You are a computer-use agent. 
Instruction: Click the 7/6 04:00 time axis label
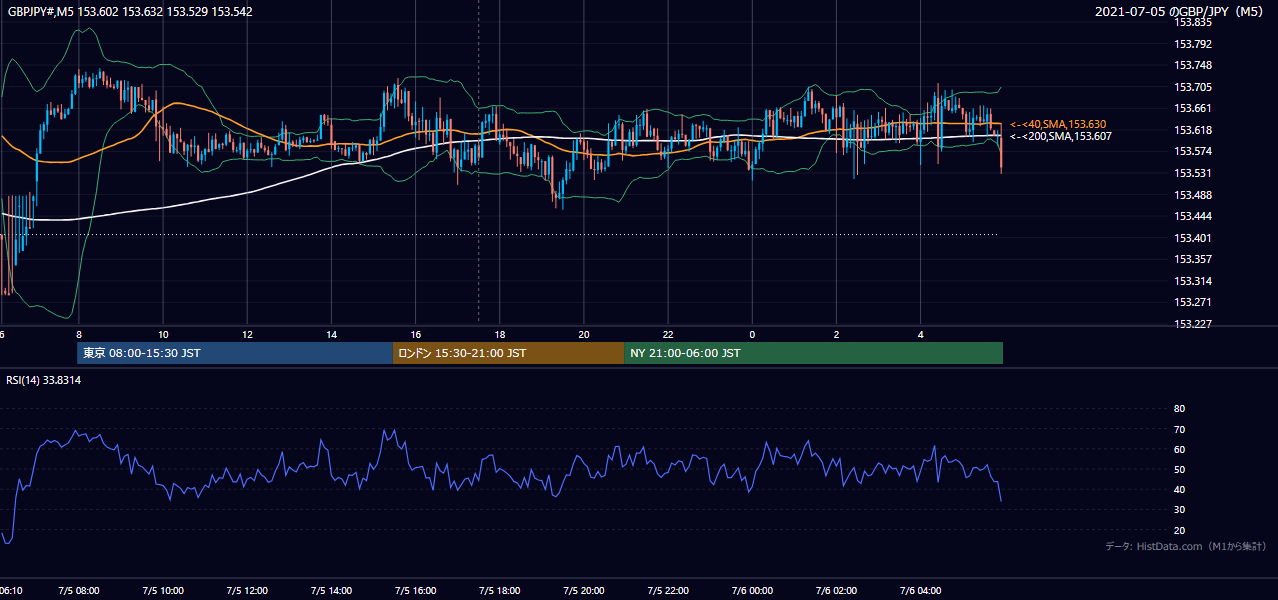tap(921, 590)
